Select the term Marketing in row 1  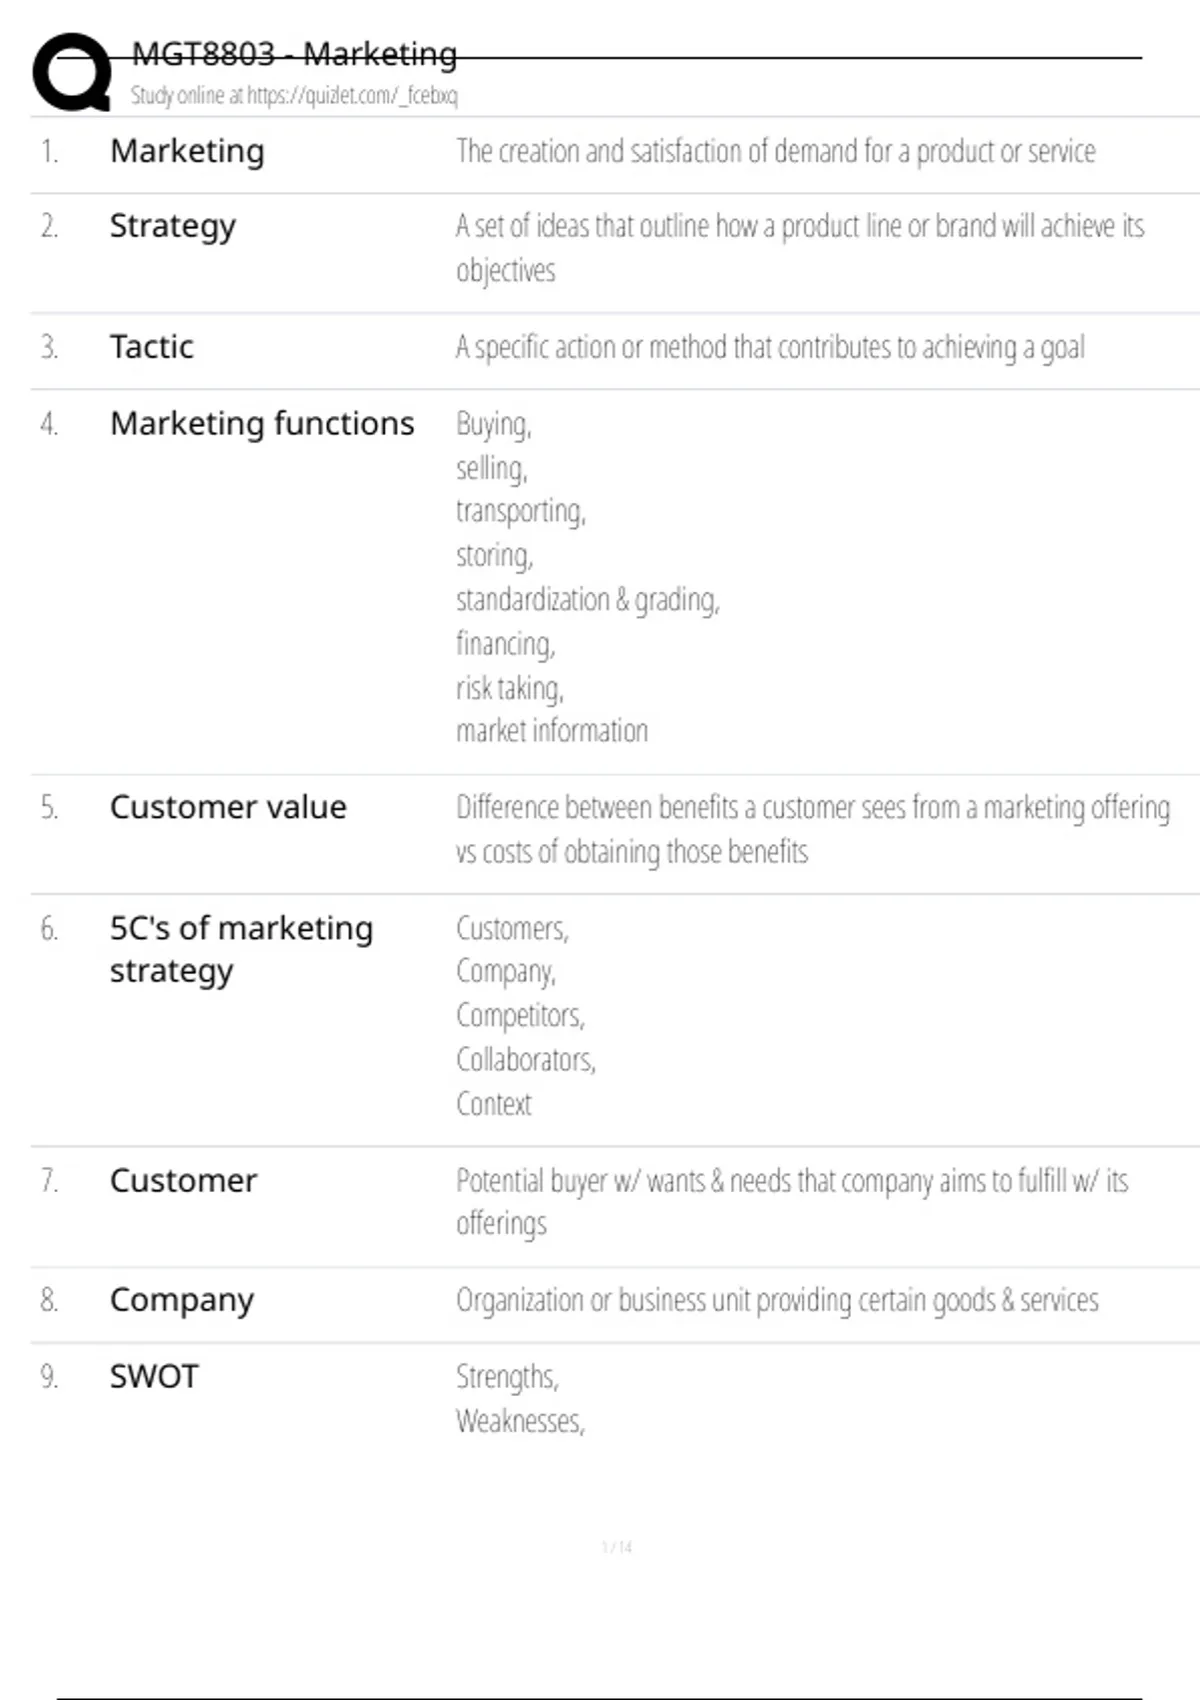187,151
